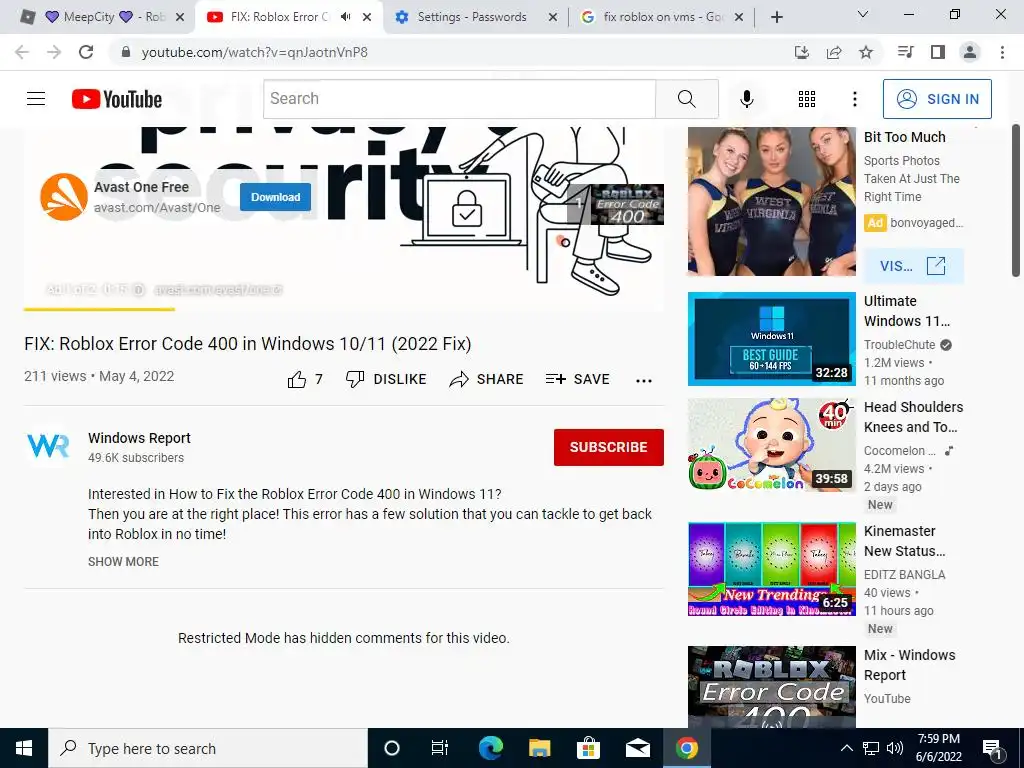Click the Windows taskbar search box
Screen dimensions: 1024x768
[208, 748]
